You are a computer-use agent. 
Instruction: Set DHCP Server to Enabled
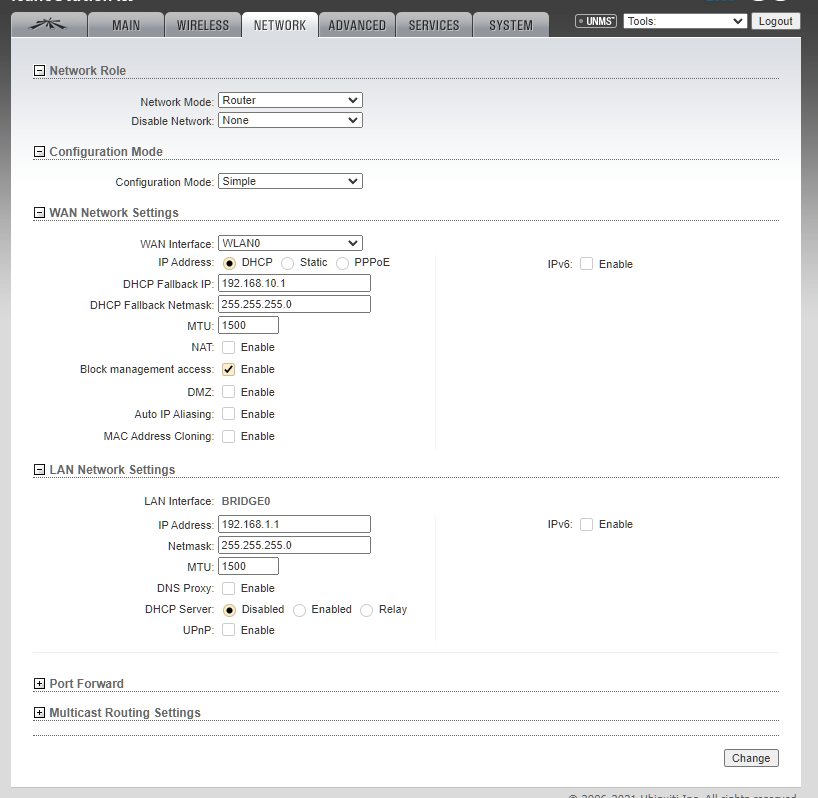[x=299, y=610]
